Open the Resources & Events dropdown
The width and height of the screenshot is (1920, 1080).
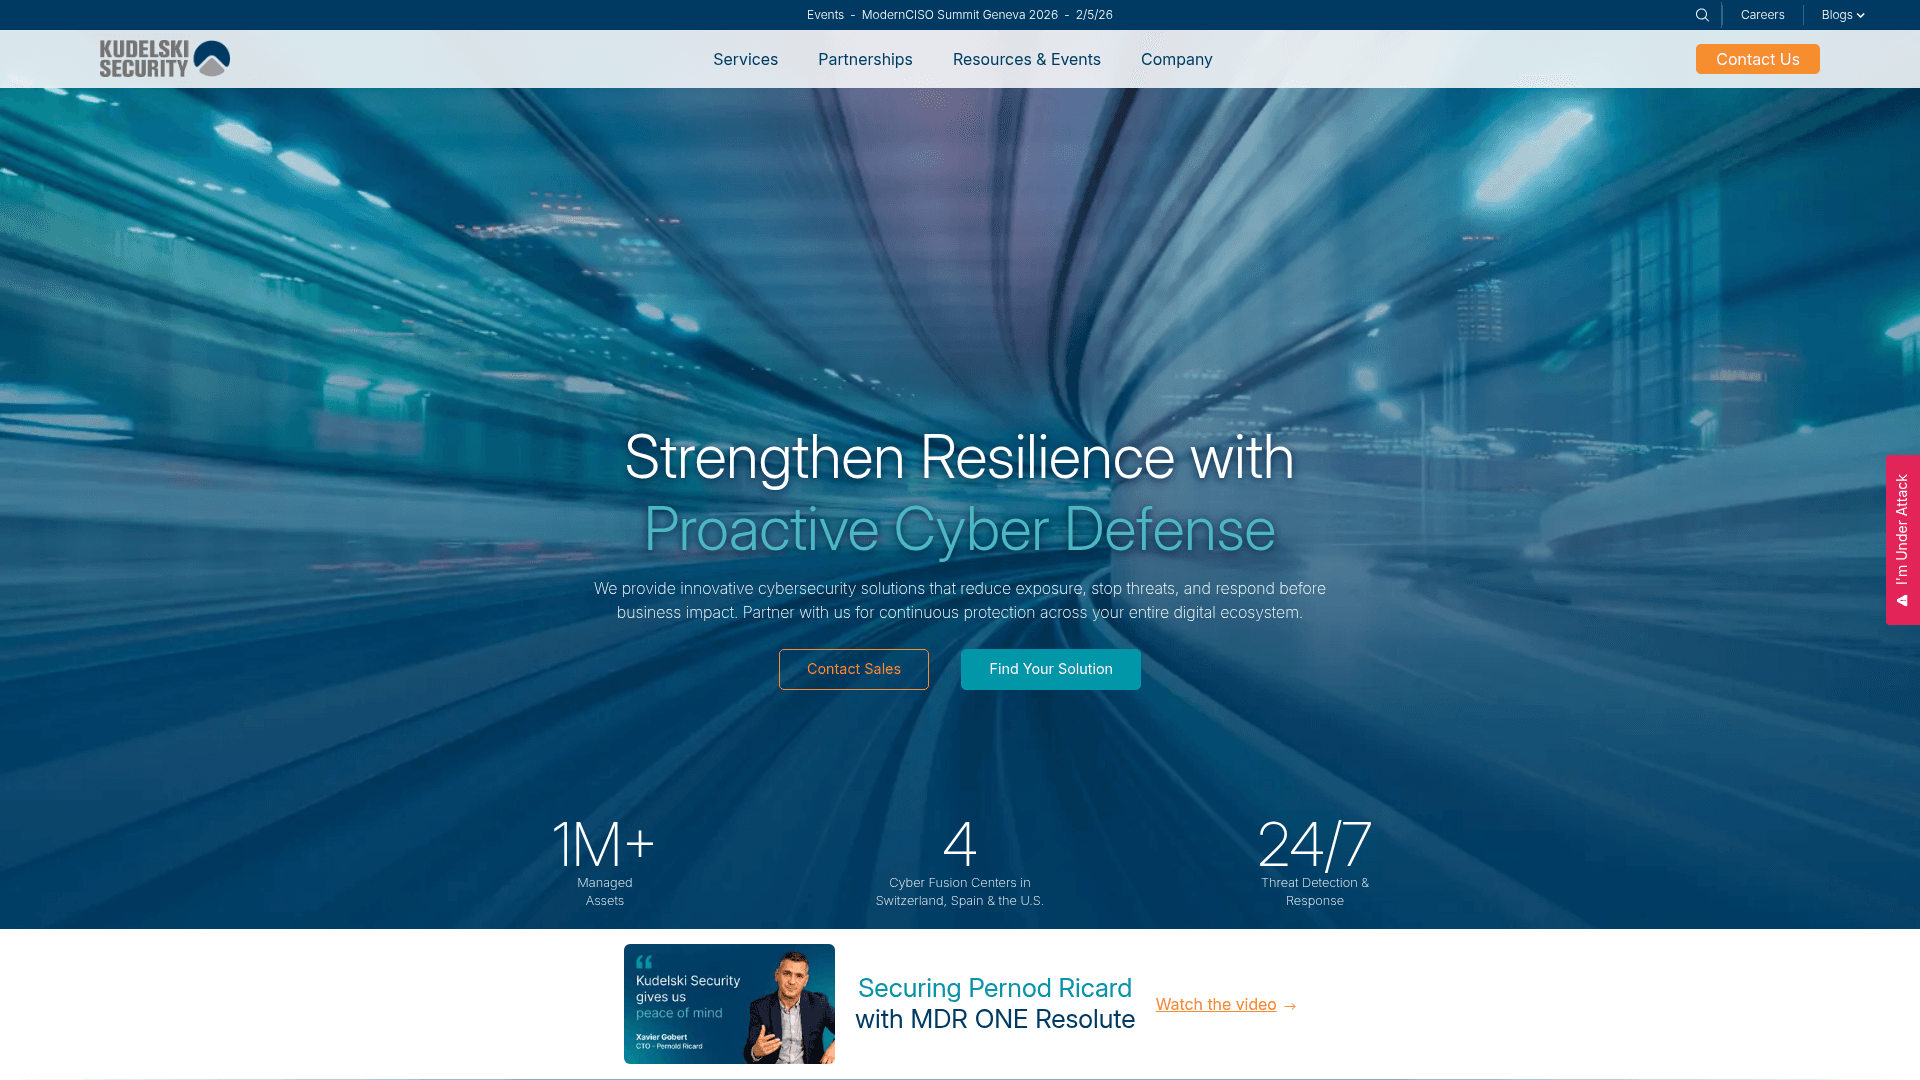[1027, 59]
